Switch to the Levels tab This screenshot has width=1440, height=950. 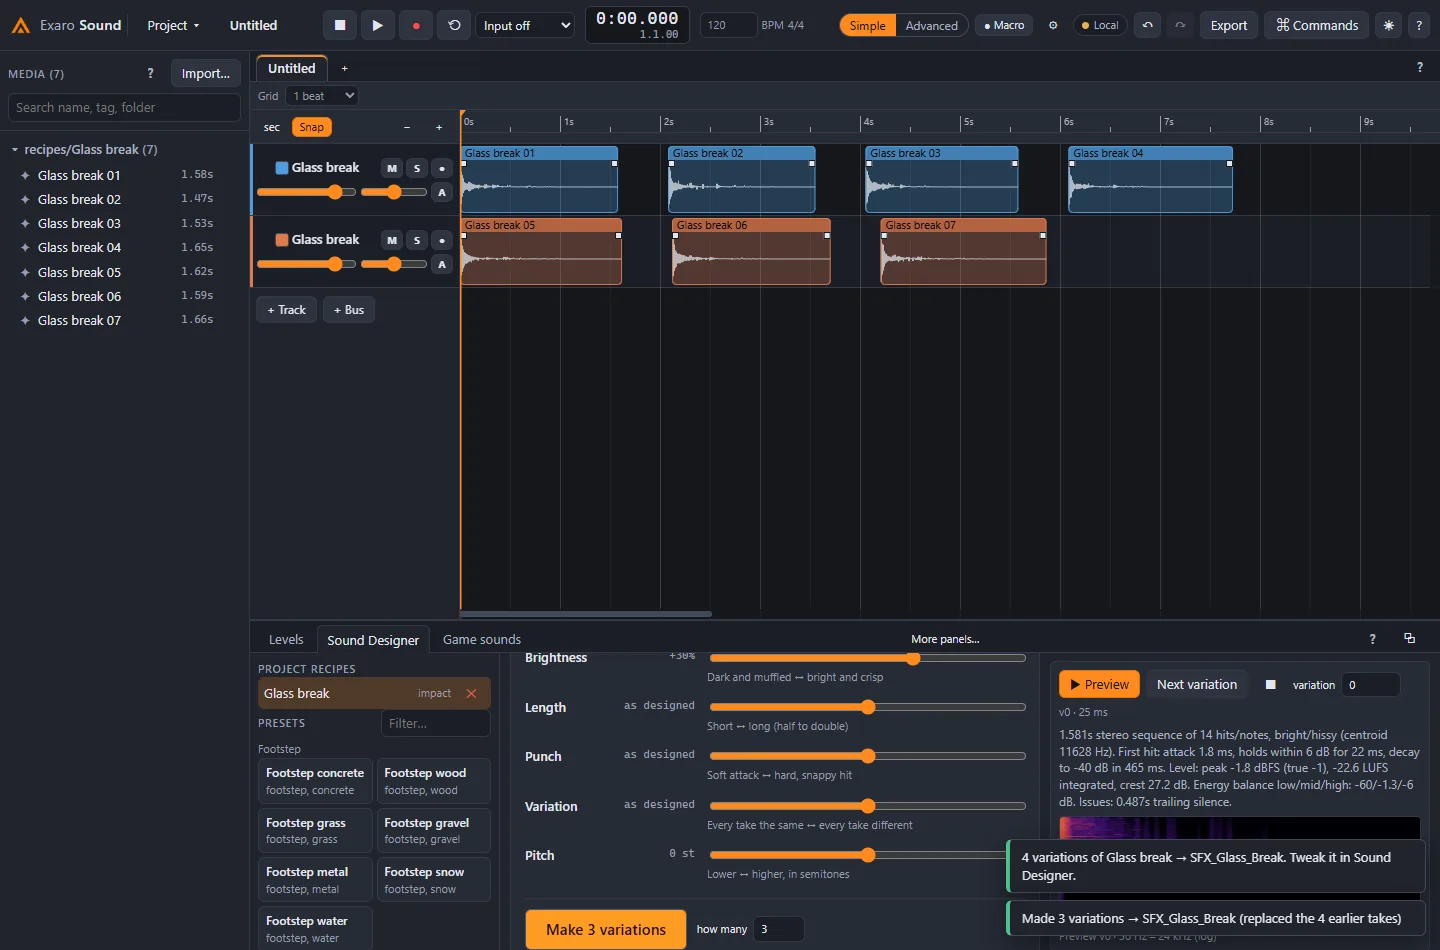pyautogui.click(x=286, y=639)
